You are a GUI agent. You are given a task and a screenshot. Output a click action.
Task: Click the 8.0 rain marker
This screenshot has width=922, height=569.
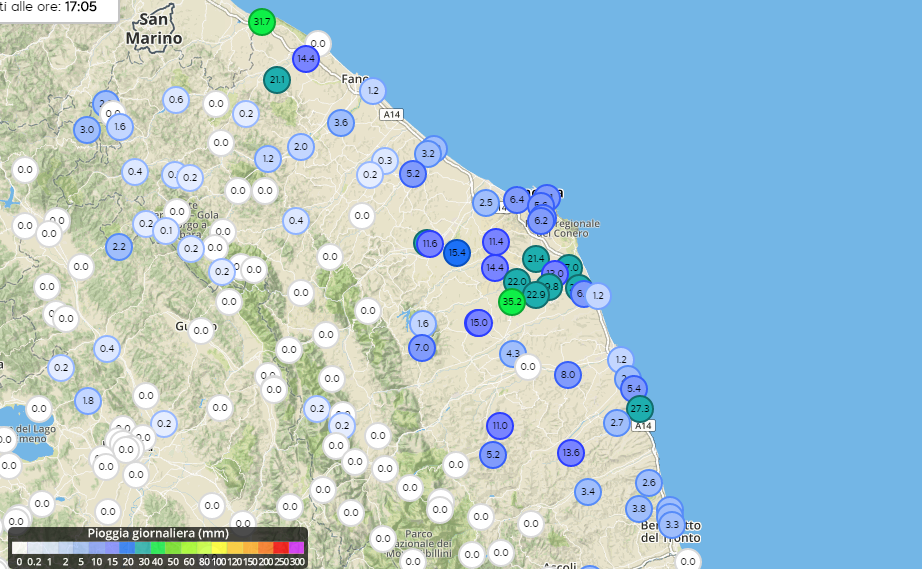(568, 375)
